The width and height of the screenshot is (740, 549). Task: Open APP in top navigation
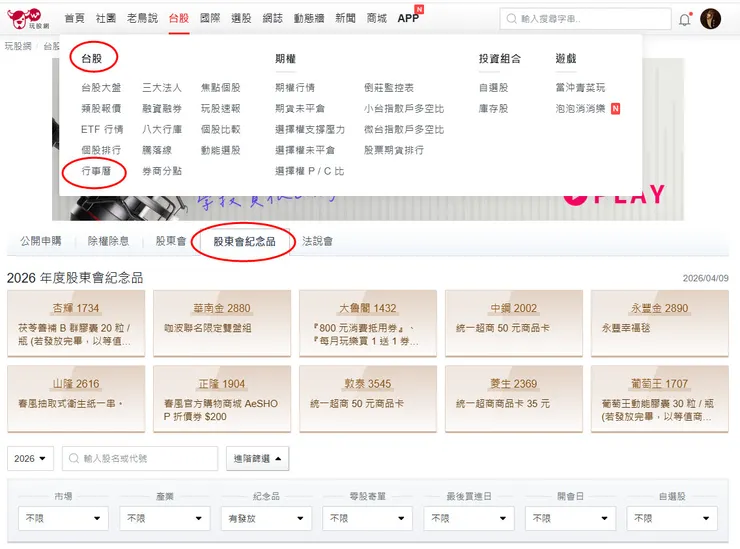(x=408, y=18)
